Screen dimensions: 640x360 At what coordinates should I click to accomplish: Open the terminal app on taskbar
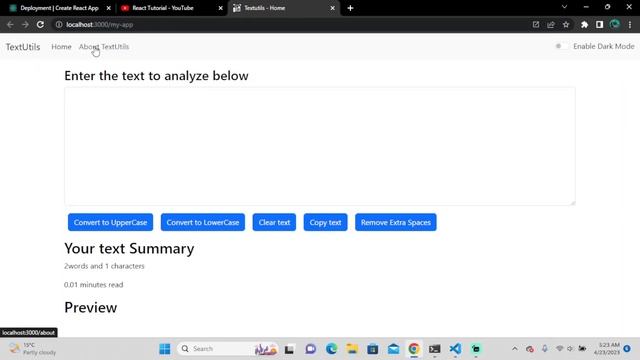click(435, 349)
